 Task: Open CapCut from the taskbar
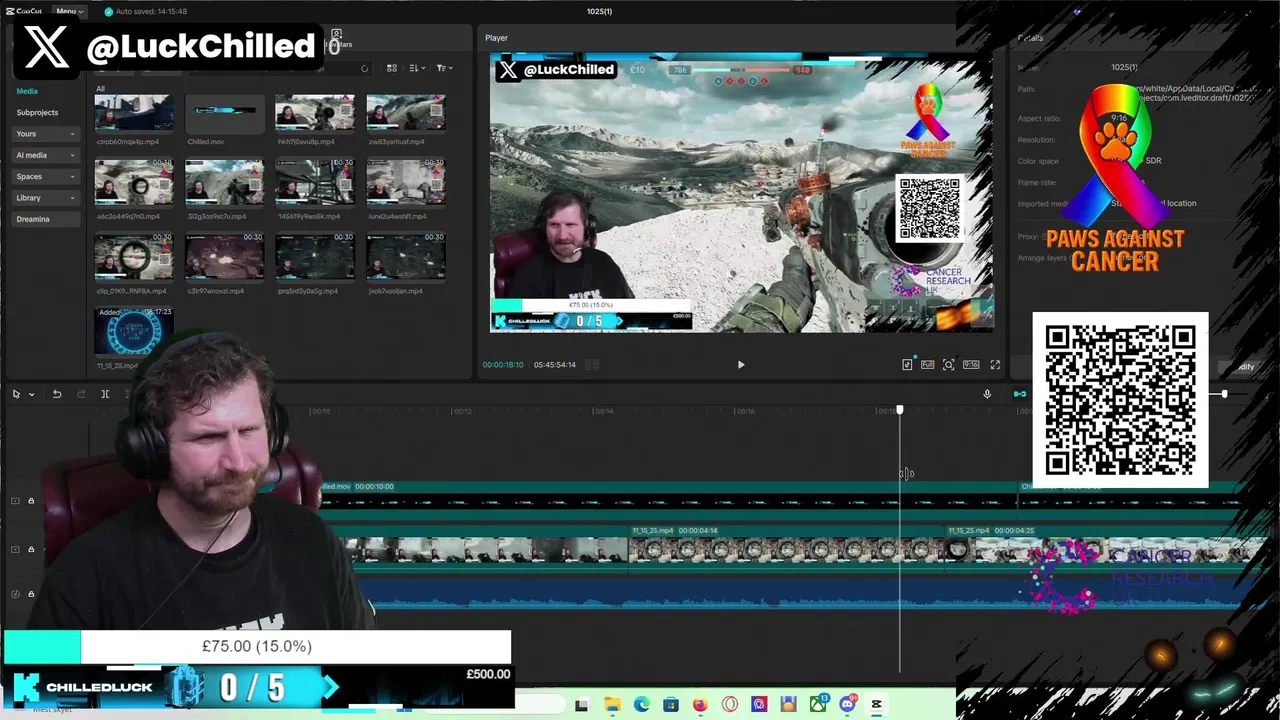click(x=877, y=704)
